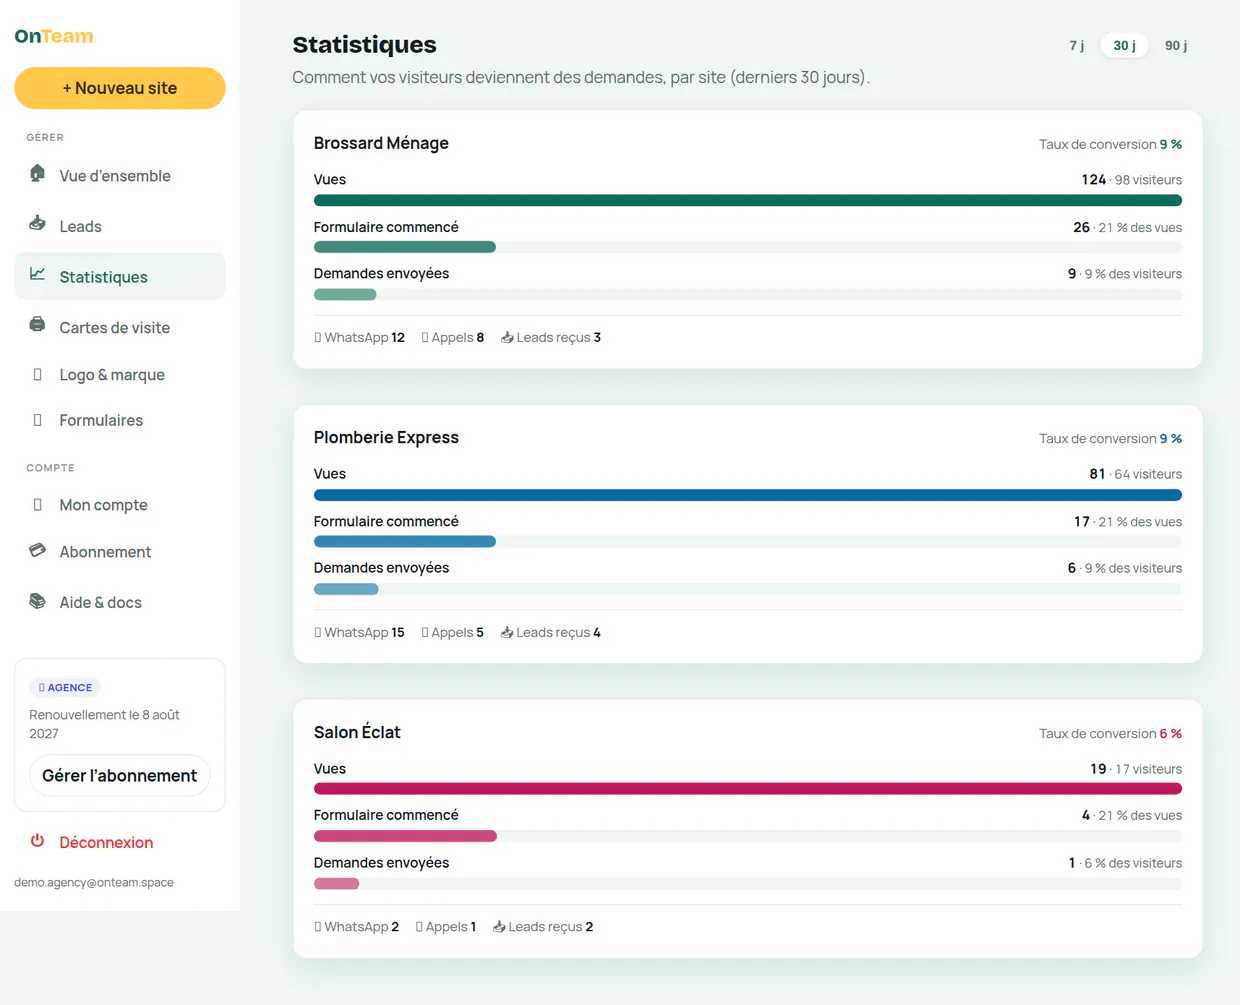Click the Leads reçus icon for Salon Éclat
The image size is (1240, 1005).
point(499,927)
